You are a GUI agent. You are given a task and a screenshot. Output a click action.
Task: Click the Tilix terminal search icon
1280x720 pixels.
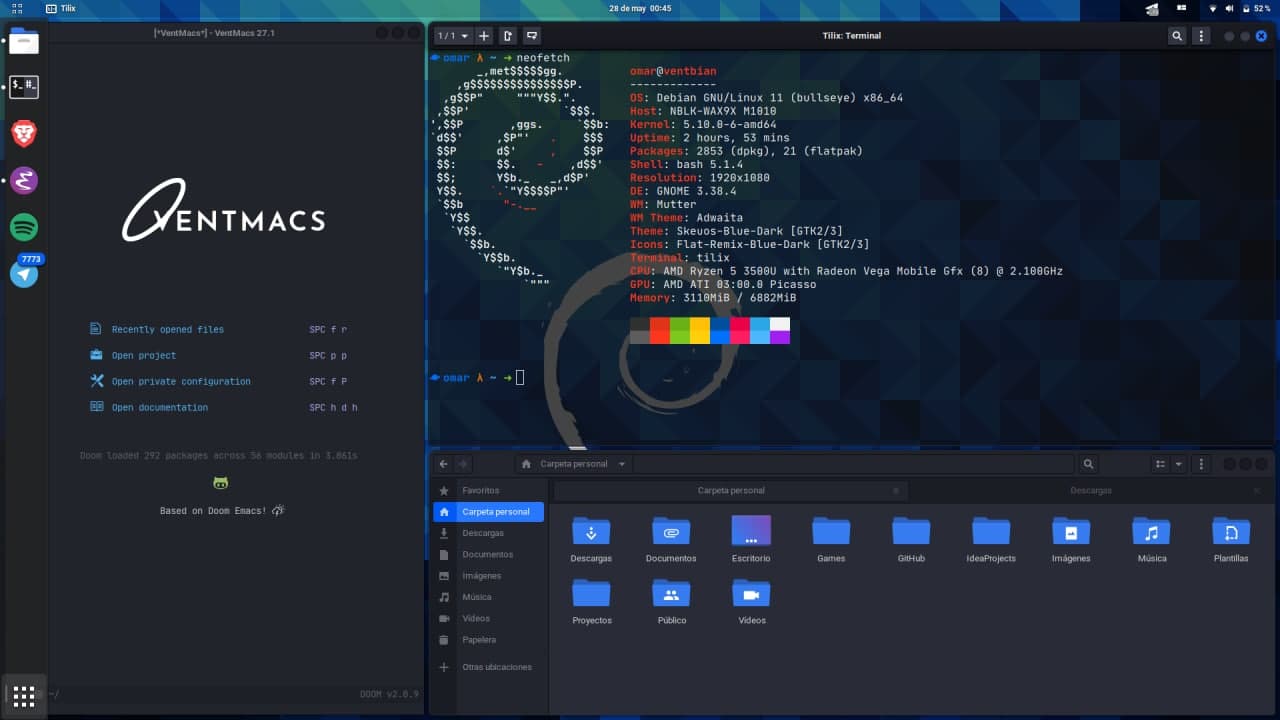click(1177, 36)
